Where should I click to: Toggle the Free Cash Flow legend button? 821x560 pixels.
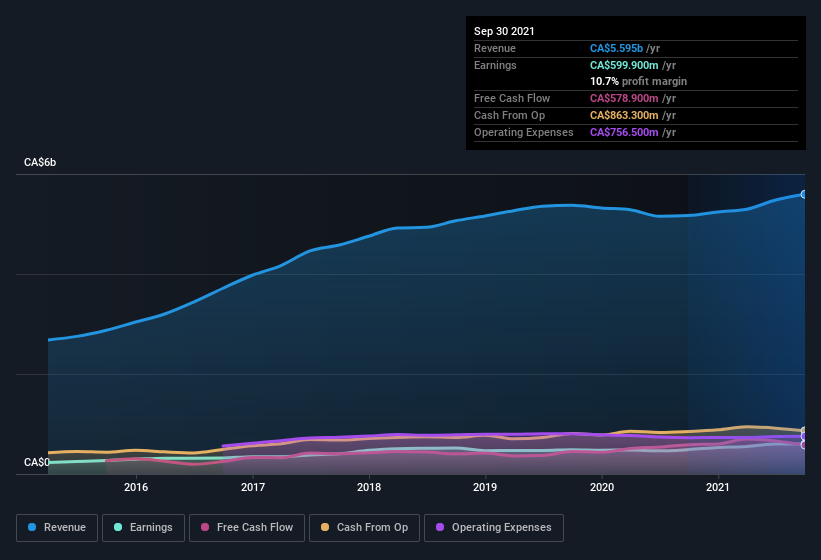click(247, 528)
